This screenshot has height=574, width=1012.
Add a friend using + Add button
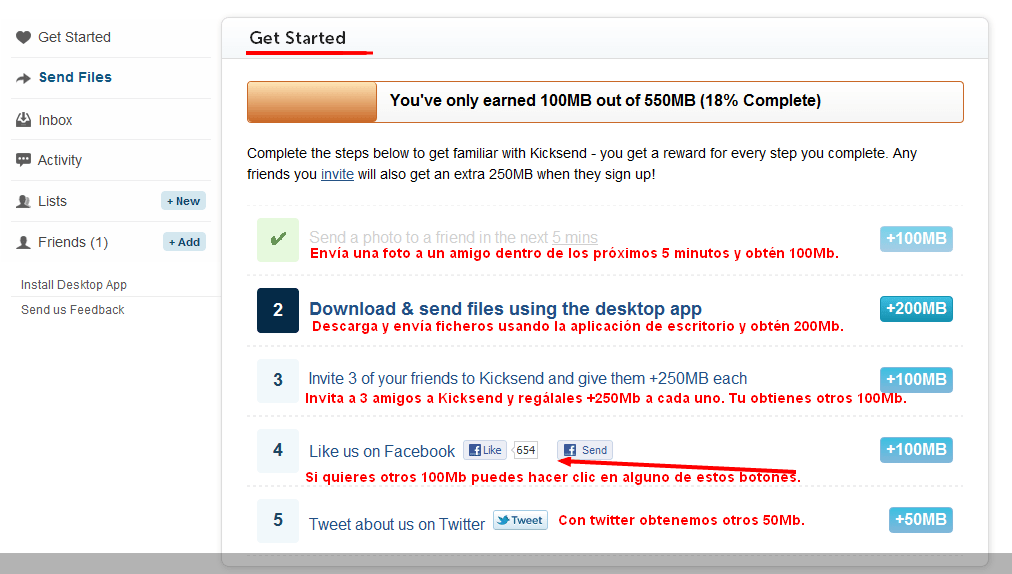(x=184, y=242)
